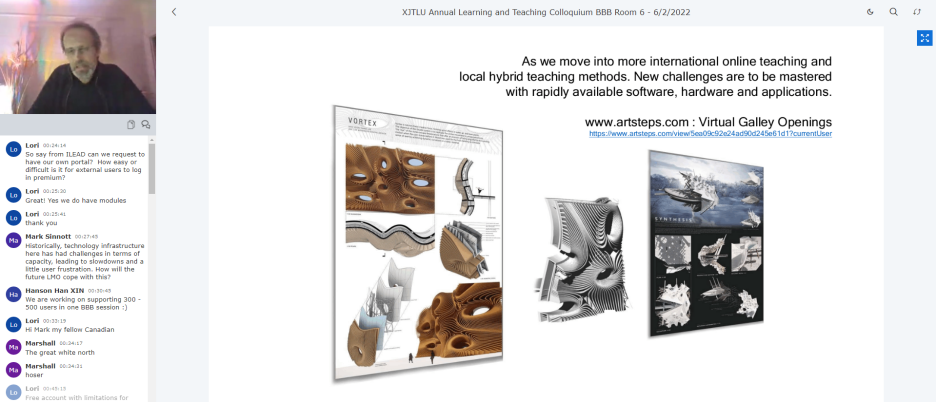This screenshot has height=402, width=936.
Task: Expand presentation with blue fullscreen button
Action: [x=924, y=38]
